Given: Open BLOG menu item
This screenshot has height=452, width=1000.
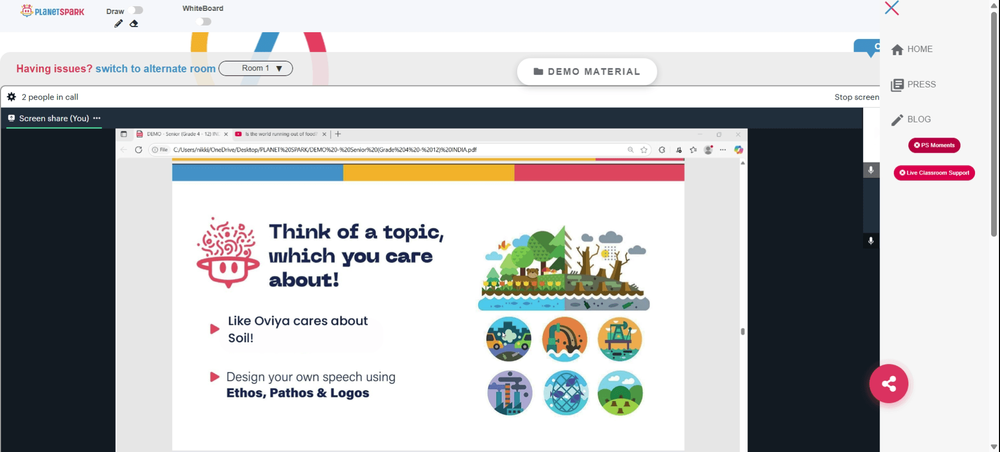Looking at the screenshot, I should click(911, 119).
